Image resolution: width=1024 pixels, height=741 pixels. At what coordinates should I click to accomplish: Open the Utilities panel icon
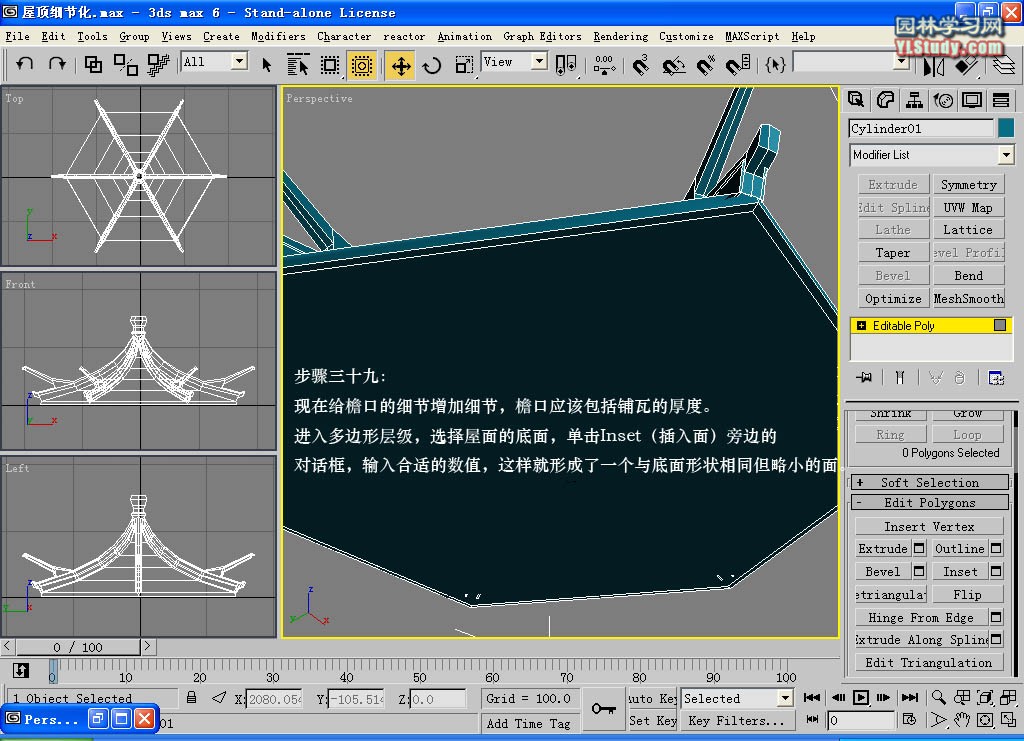pyautogui.click(x=1000, y=100)
